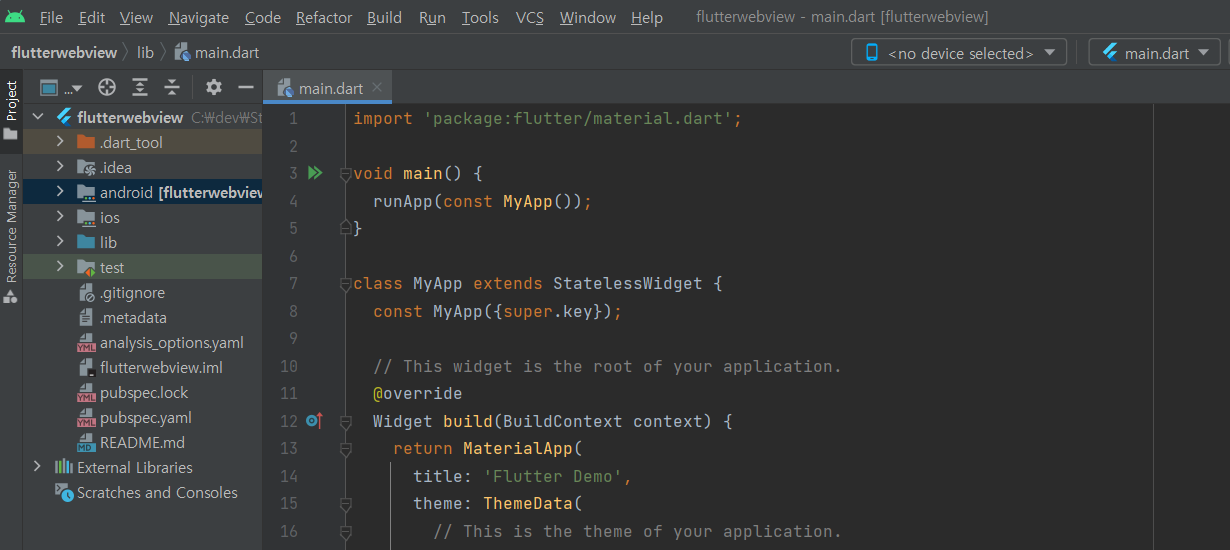Image resolution: width=1230 pixels, height=550 pixels.
Task: Expand the android folder chevron
Action: pyautogui.click(x=60, y=192)
